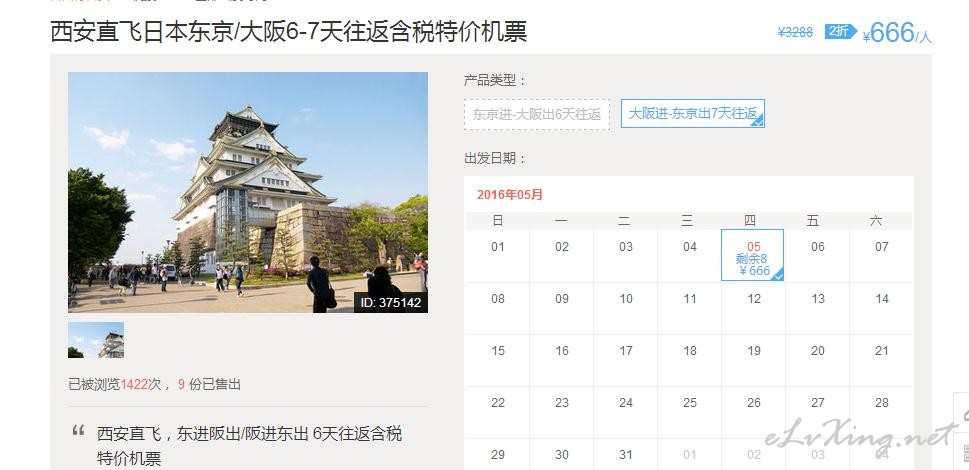Click the page title 西安直飞日本东京/大阪
This screenshot has width=969, height=470.
[x=289, y=31]
